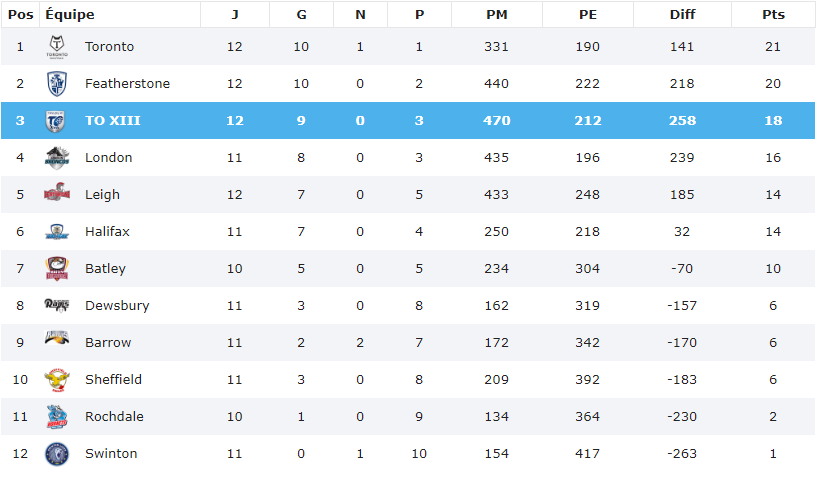816x477 pixels.
Task: Click the Swinton team crest
Action: 57,454
